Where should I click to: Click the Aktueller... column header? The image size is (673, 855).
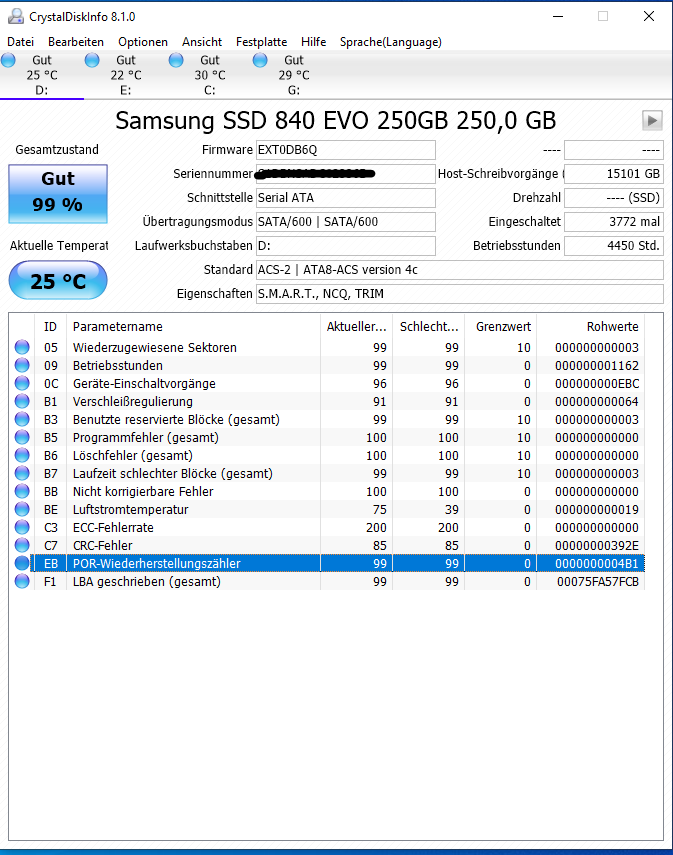(356, 327)
